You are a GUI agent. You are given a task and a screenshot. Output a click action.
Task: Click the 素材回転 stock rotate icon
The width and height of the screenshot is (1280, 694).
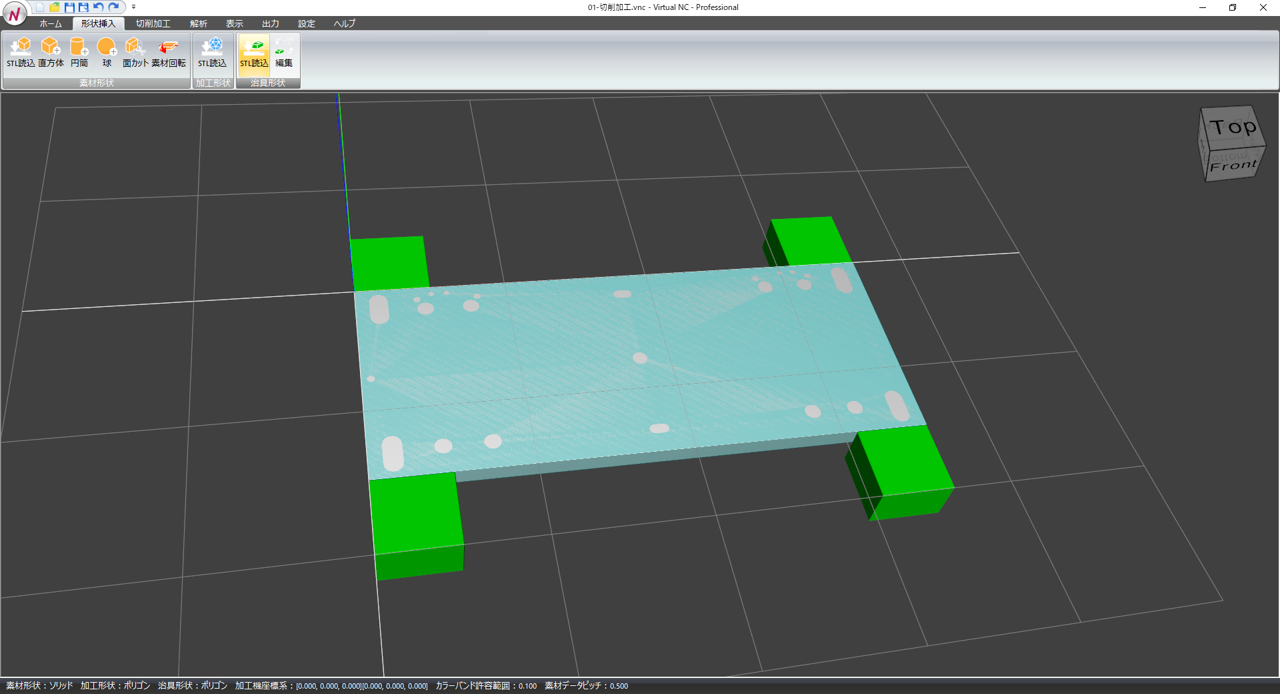pos(168,52)
